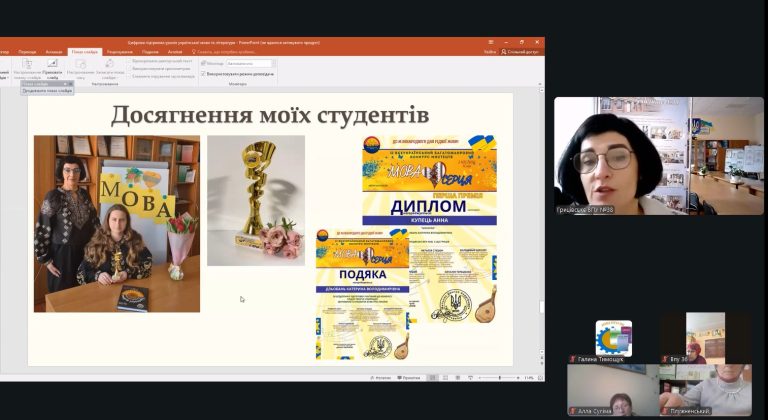Click muted mic icon beside Впу 36
This screenshot has height=420, width=768.
point(665,359)
